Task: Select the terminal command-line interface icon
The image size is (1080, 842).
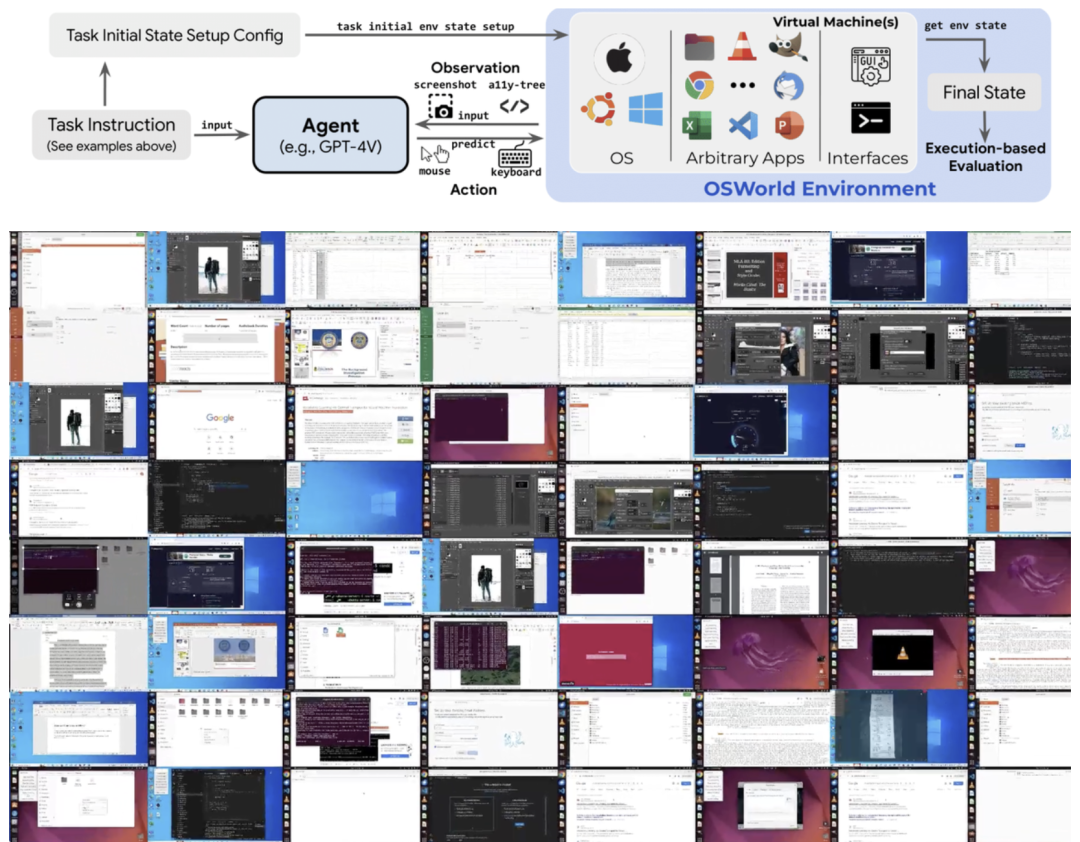Action: tap(869, 117)
